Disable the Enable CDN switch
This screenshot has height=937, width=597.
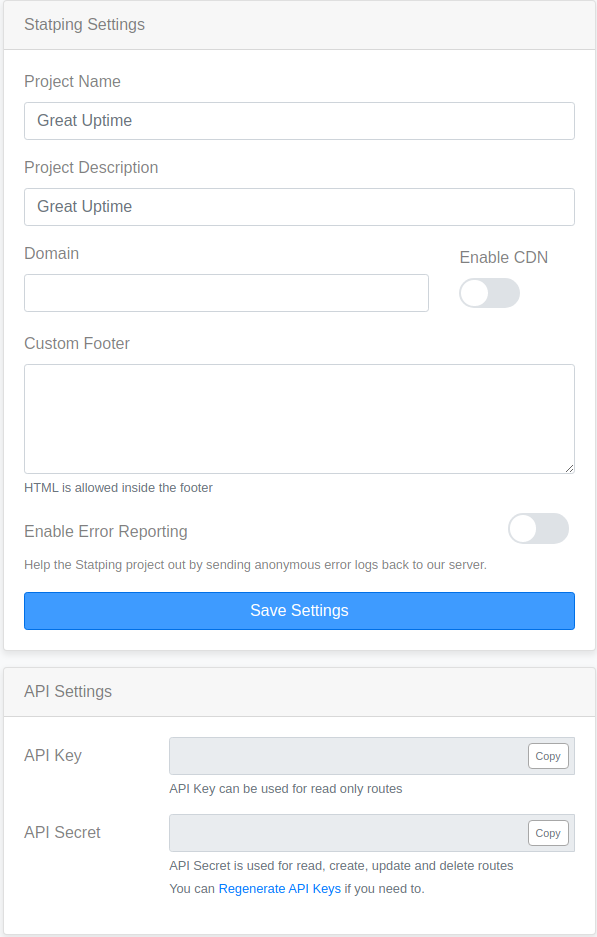pyautogui.click(x=489, y=293)
